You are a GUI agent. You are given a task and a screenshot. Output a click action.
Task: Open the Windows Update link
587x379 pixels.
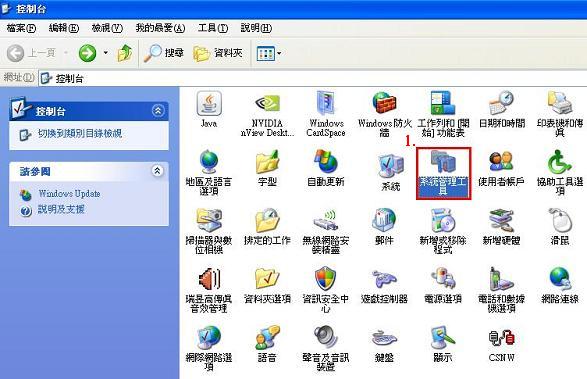coord(69,194)
